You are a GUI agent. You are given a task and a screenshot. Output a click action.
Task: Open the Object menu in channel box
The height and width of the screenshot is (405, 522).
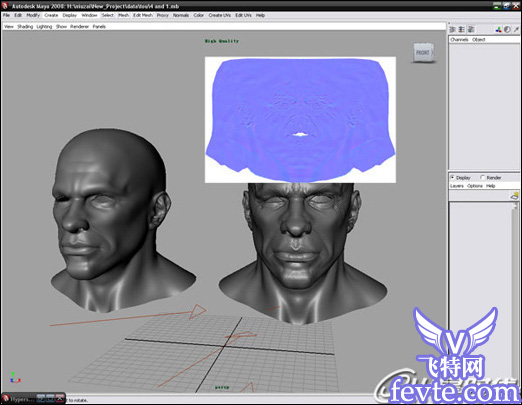coord(479,40)
